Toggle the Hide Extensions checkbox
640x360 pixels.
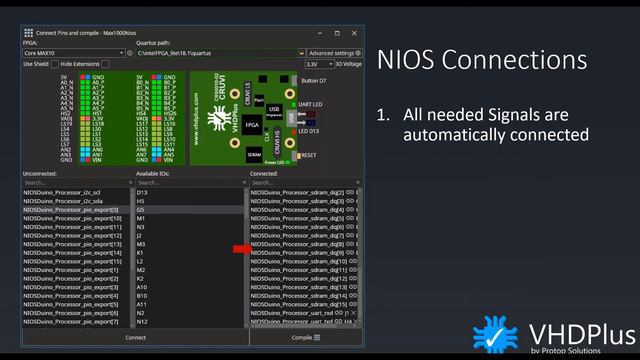tap(105, 64)
